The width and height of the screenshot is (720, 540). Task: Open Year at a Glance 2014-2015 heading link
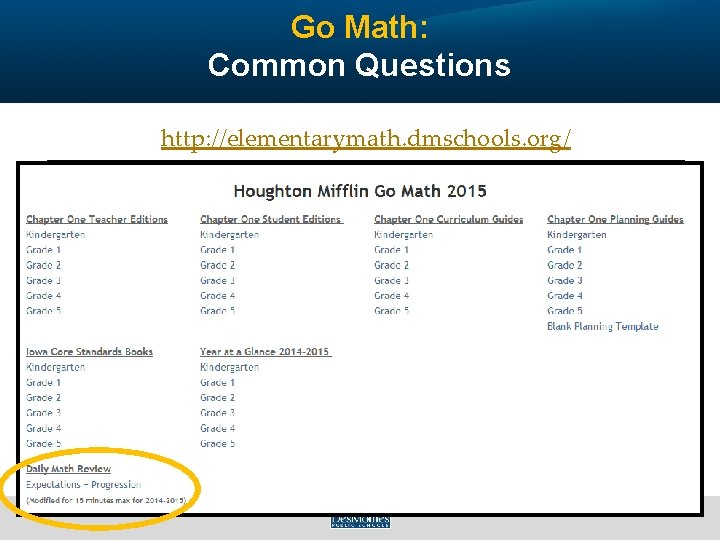coord(266,352)
